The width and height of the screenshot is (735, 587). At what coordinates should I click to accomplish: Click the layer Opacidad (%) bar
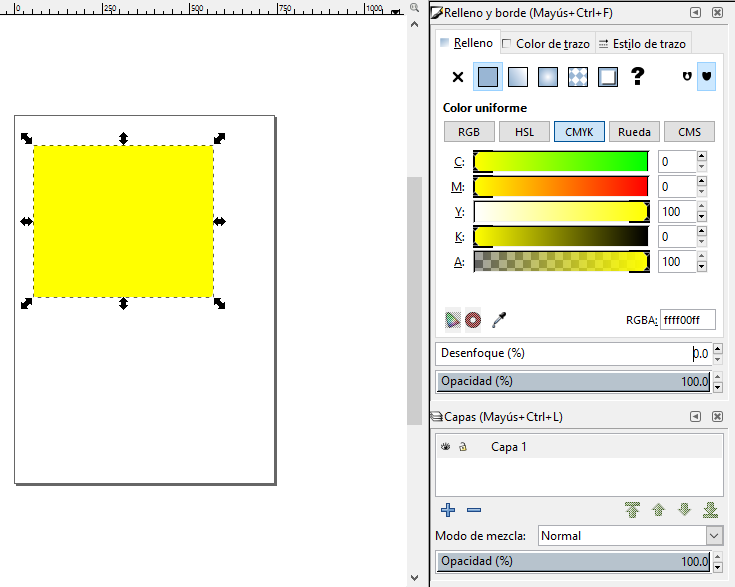coord(573,561)
